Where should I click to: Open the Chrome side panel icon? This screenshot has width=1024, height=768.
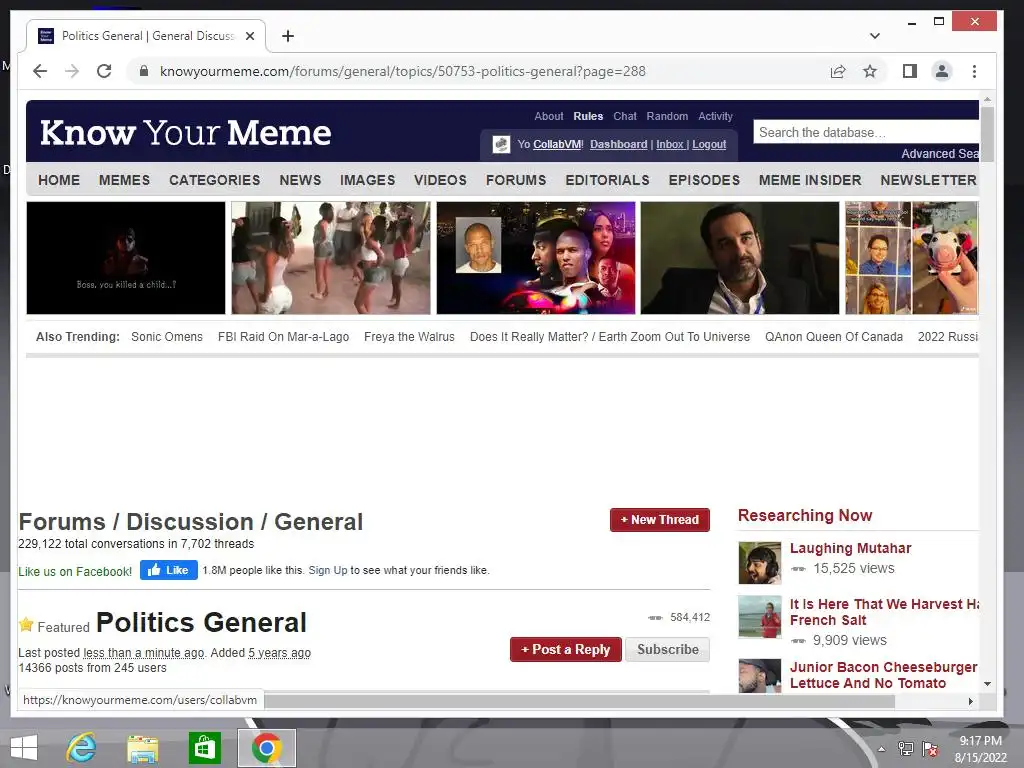(910, 71)
